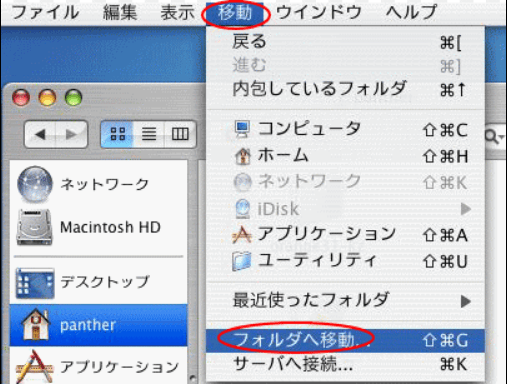Open the ヘルプ menu
This screenshot has height=384, width=507.
pyautogui.click(x=411, y=13)
